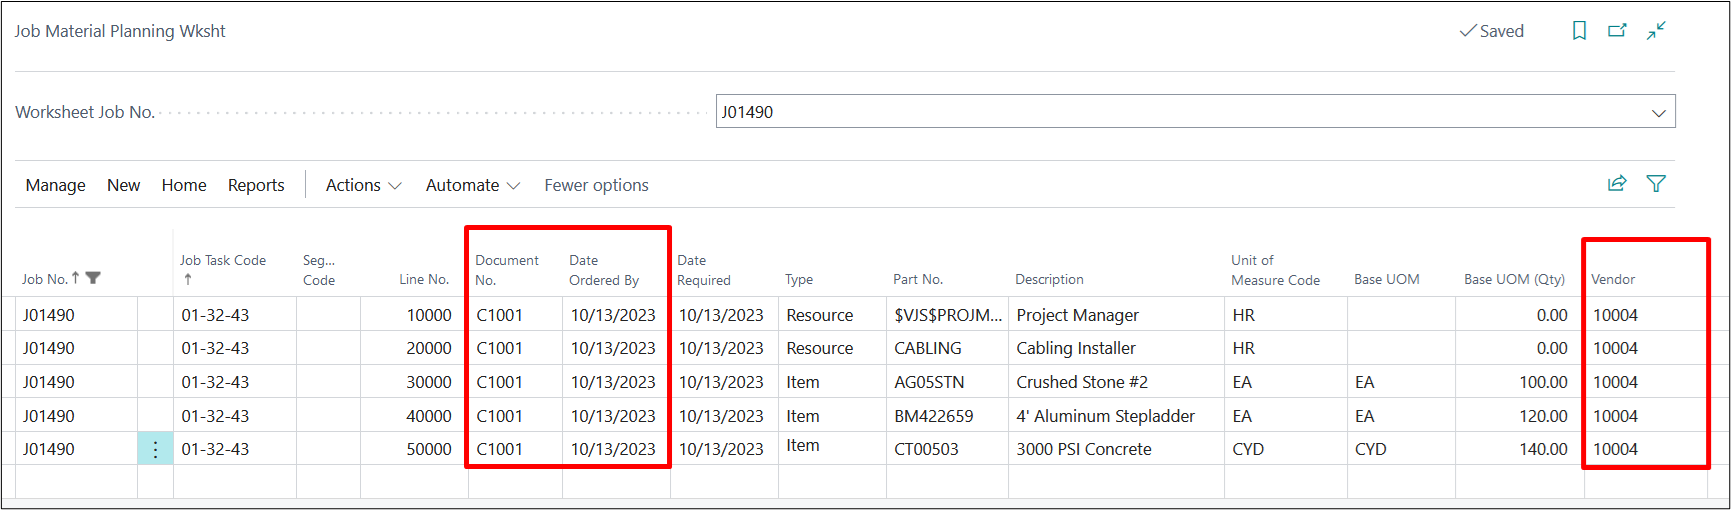The image size is (1731, 510).
Task: Open the Home menu
Action: coord(184,185)
